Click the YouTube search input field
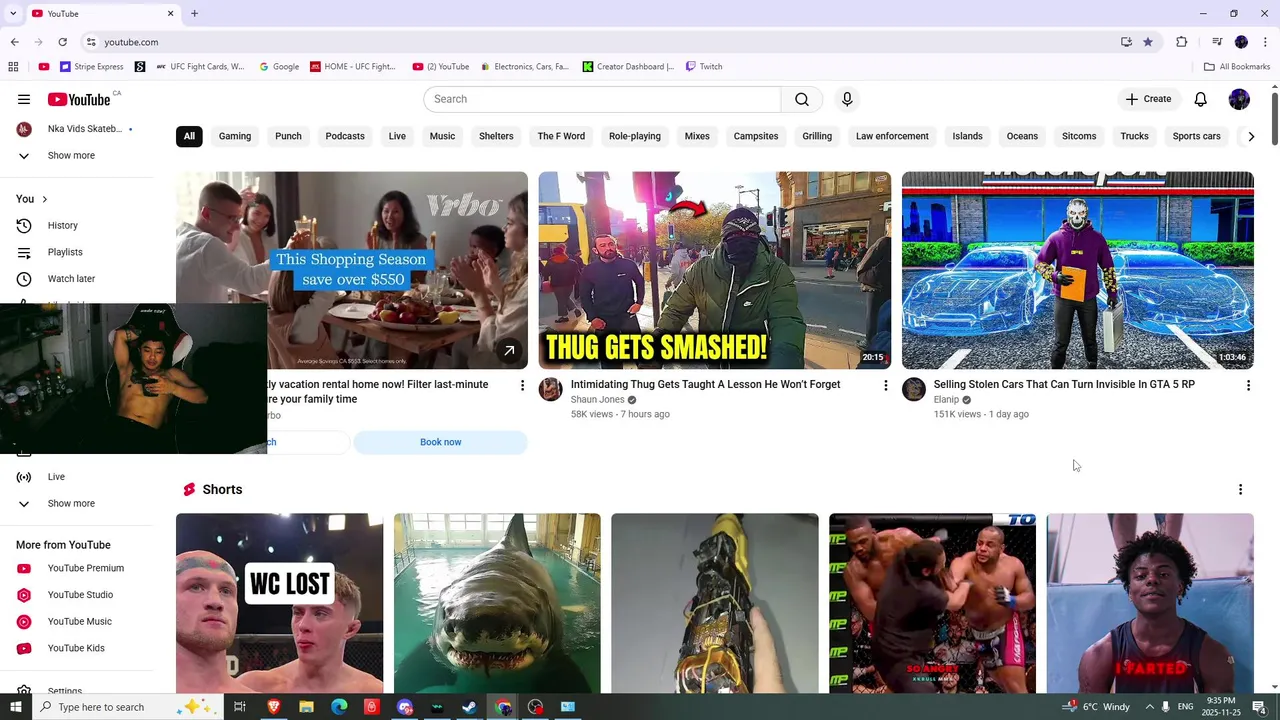The width and height of the screenshot is (1280, 720). click(602, 99)
